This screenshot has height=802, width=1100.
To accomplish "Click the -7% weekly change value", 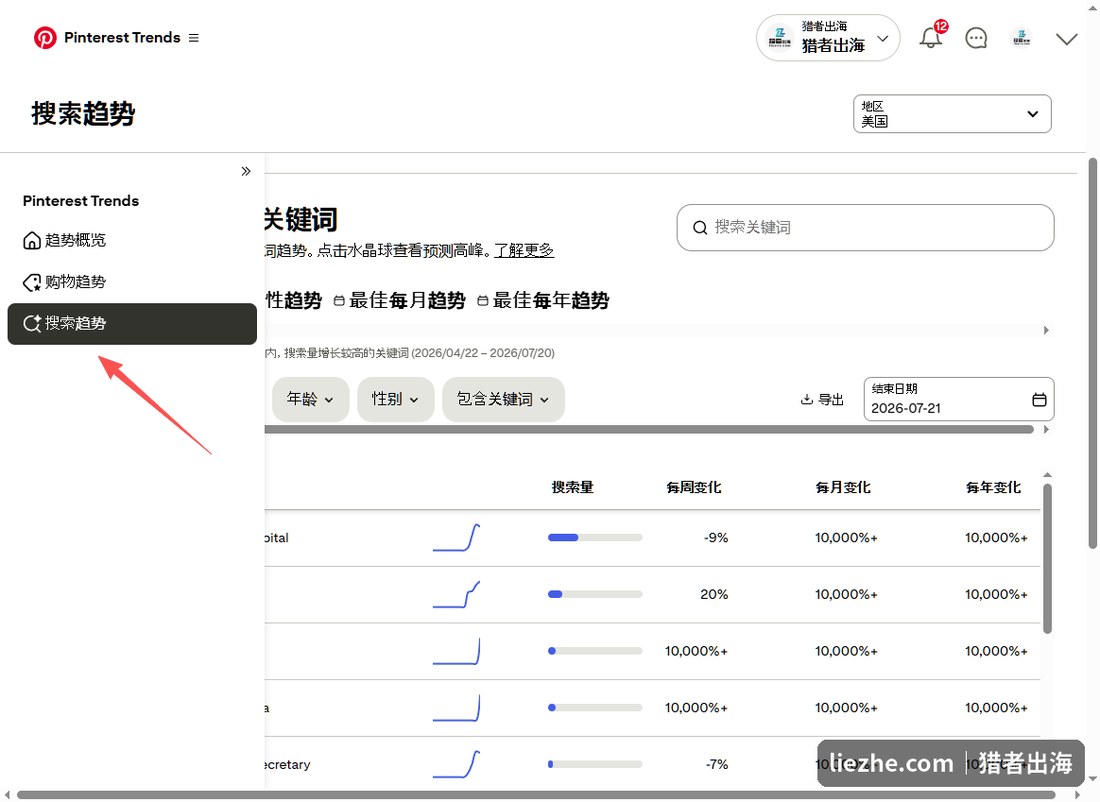I will pyautogui.click(x=717, y=764).
